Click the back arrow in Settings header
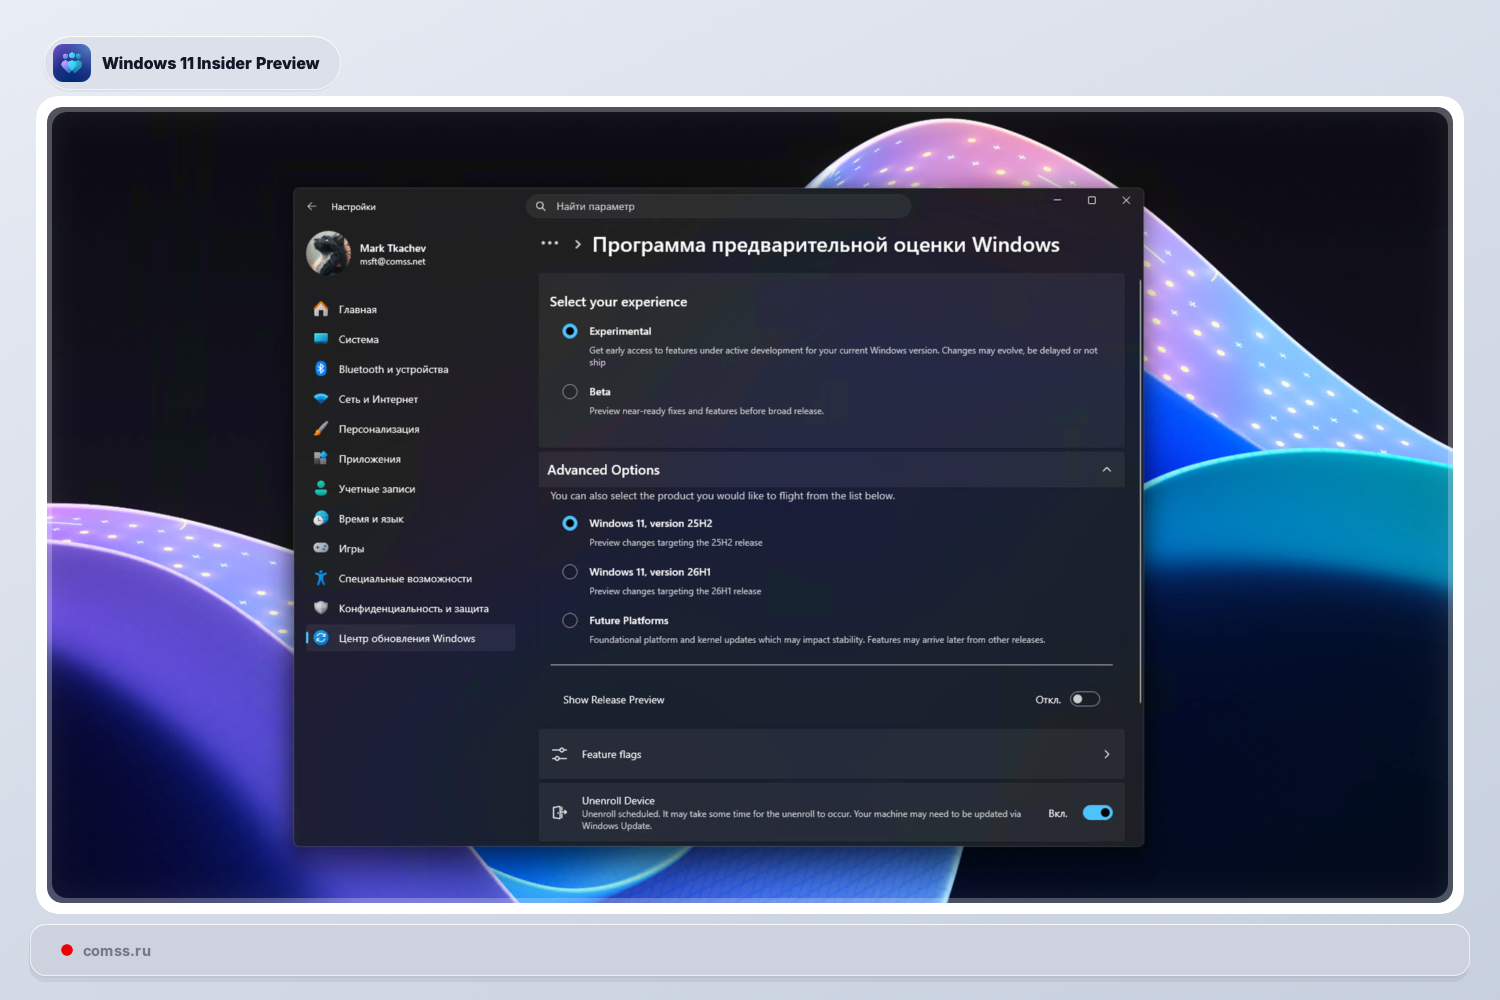The width and height of the screenshot is (1500, 1000). (x=312, y=207)
